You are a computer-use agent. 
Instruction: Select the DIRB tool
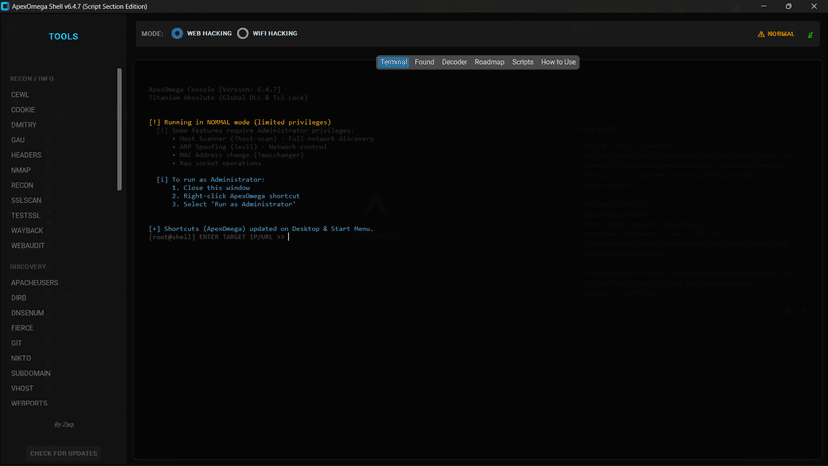click(x=18, y=298)
